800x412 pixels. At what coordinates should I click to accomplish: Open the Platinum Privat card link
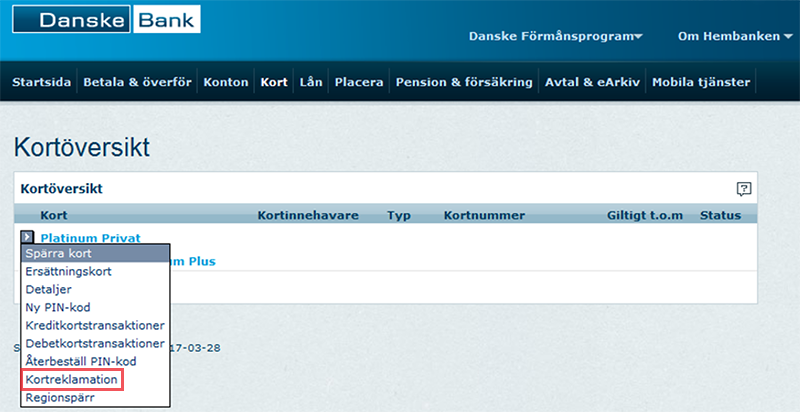click(x=90, y=238)
